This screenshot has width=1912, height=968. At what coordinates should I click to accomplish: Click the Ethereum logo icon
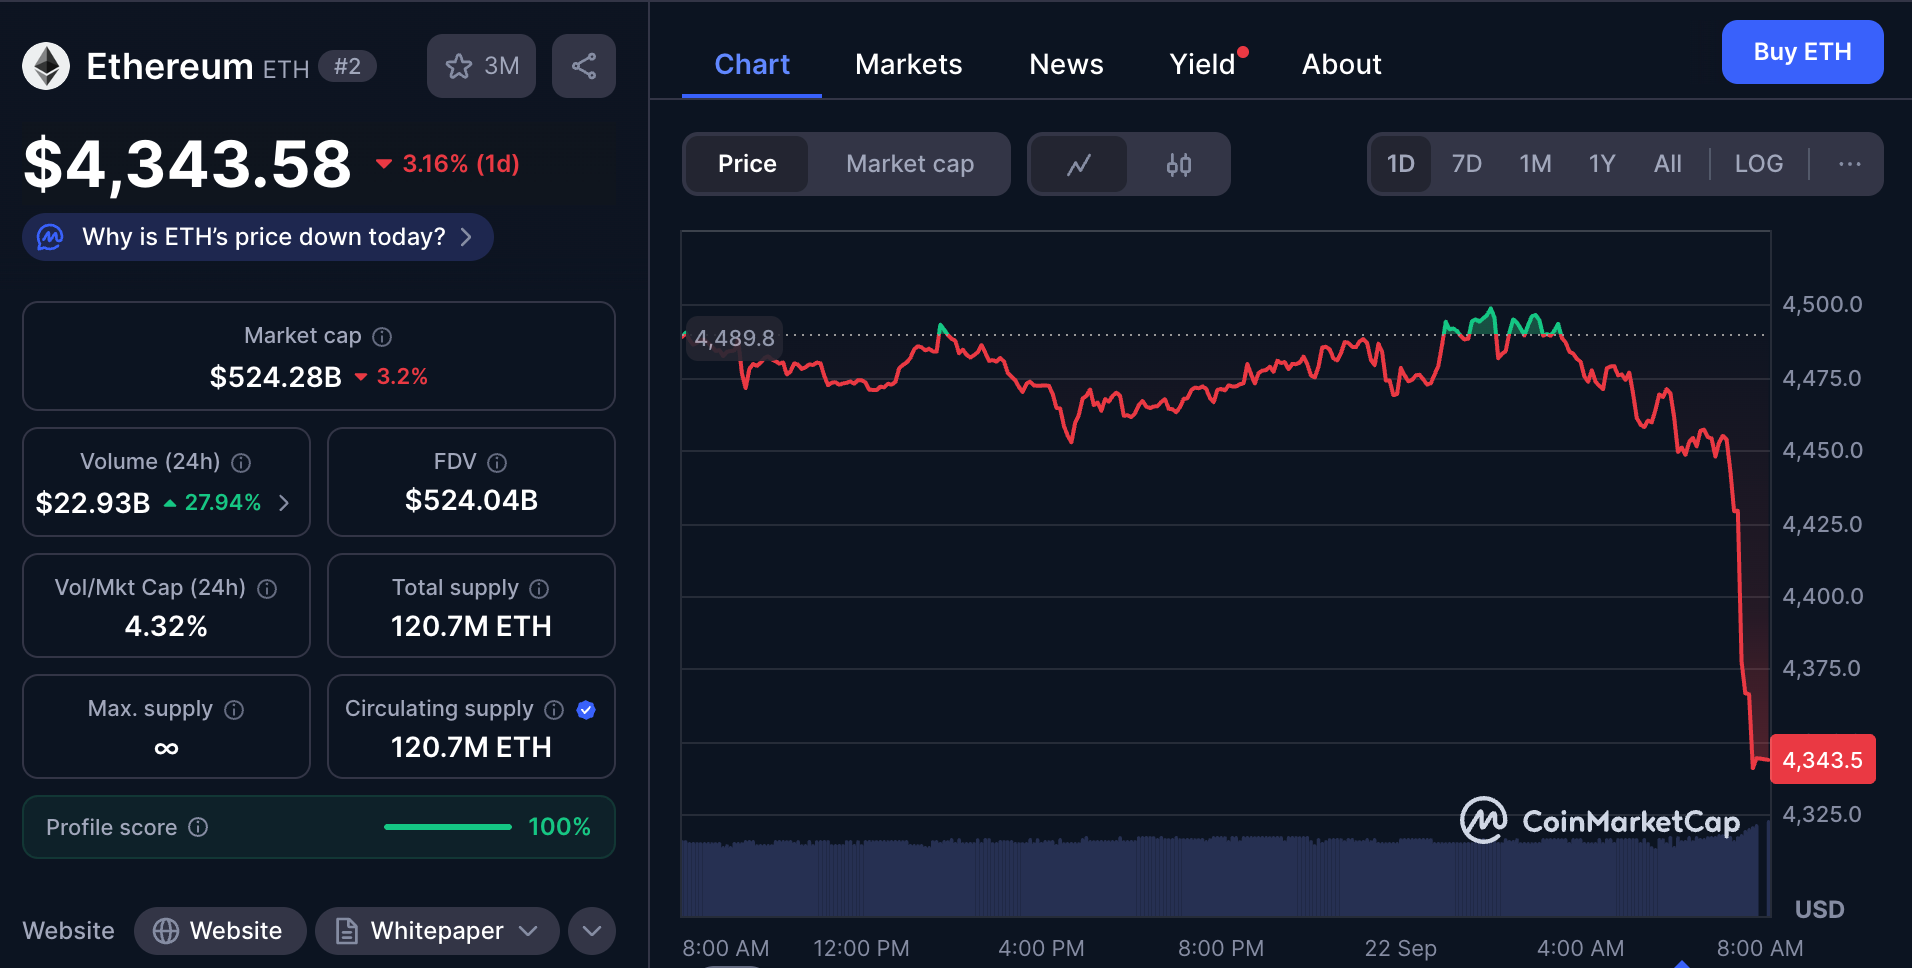coord(46,66)
